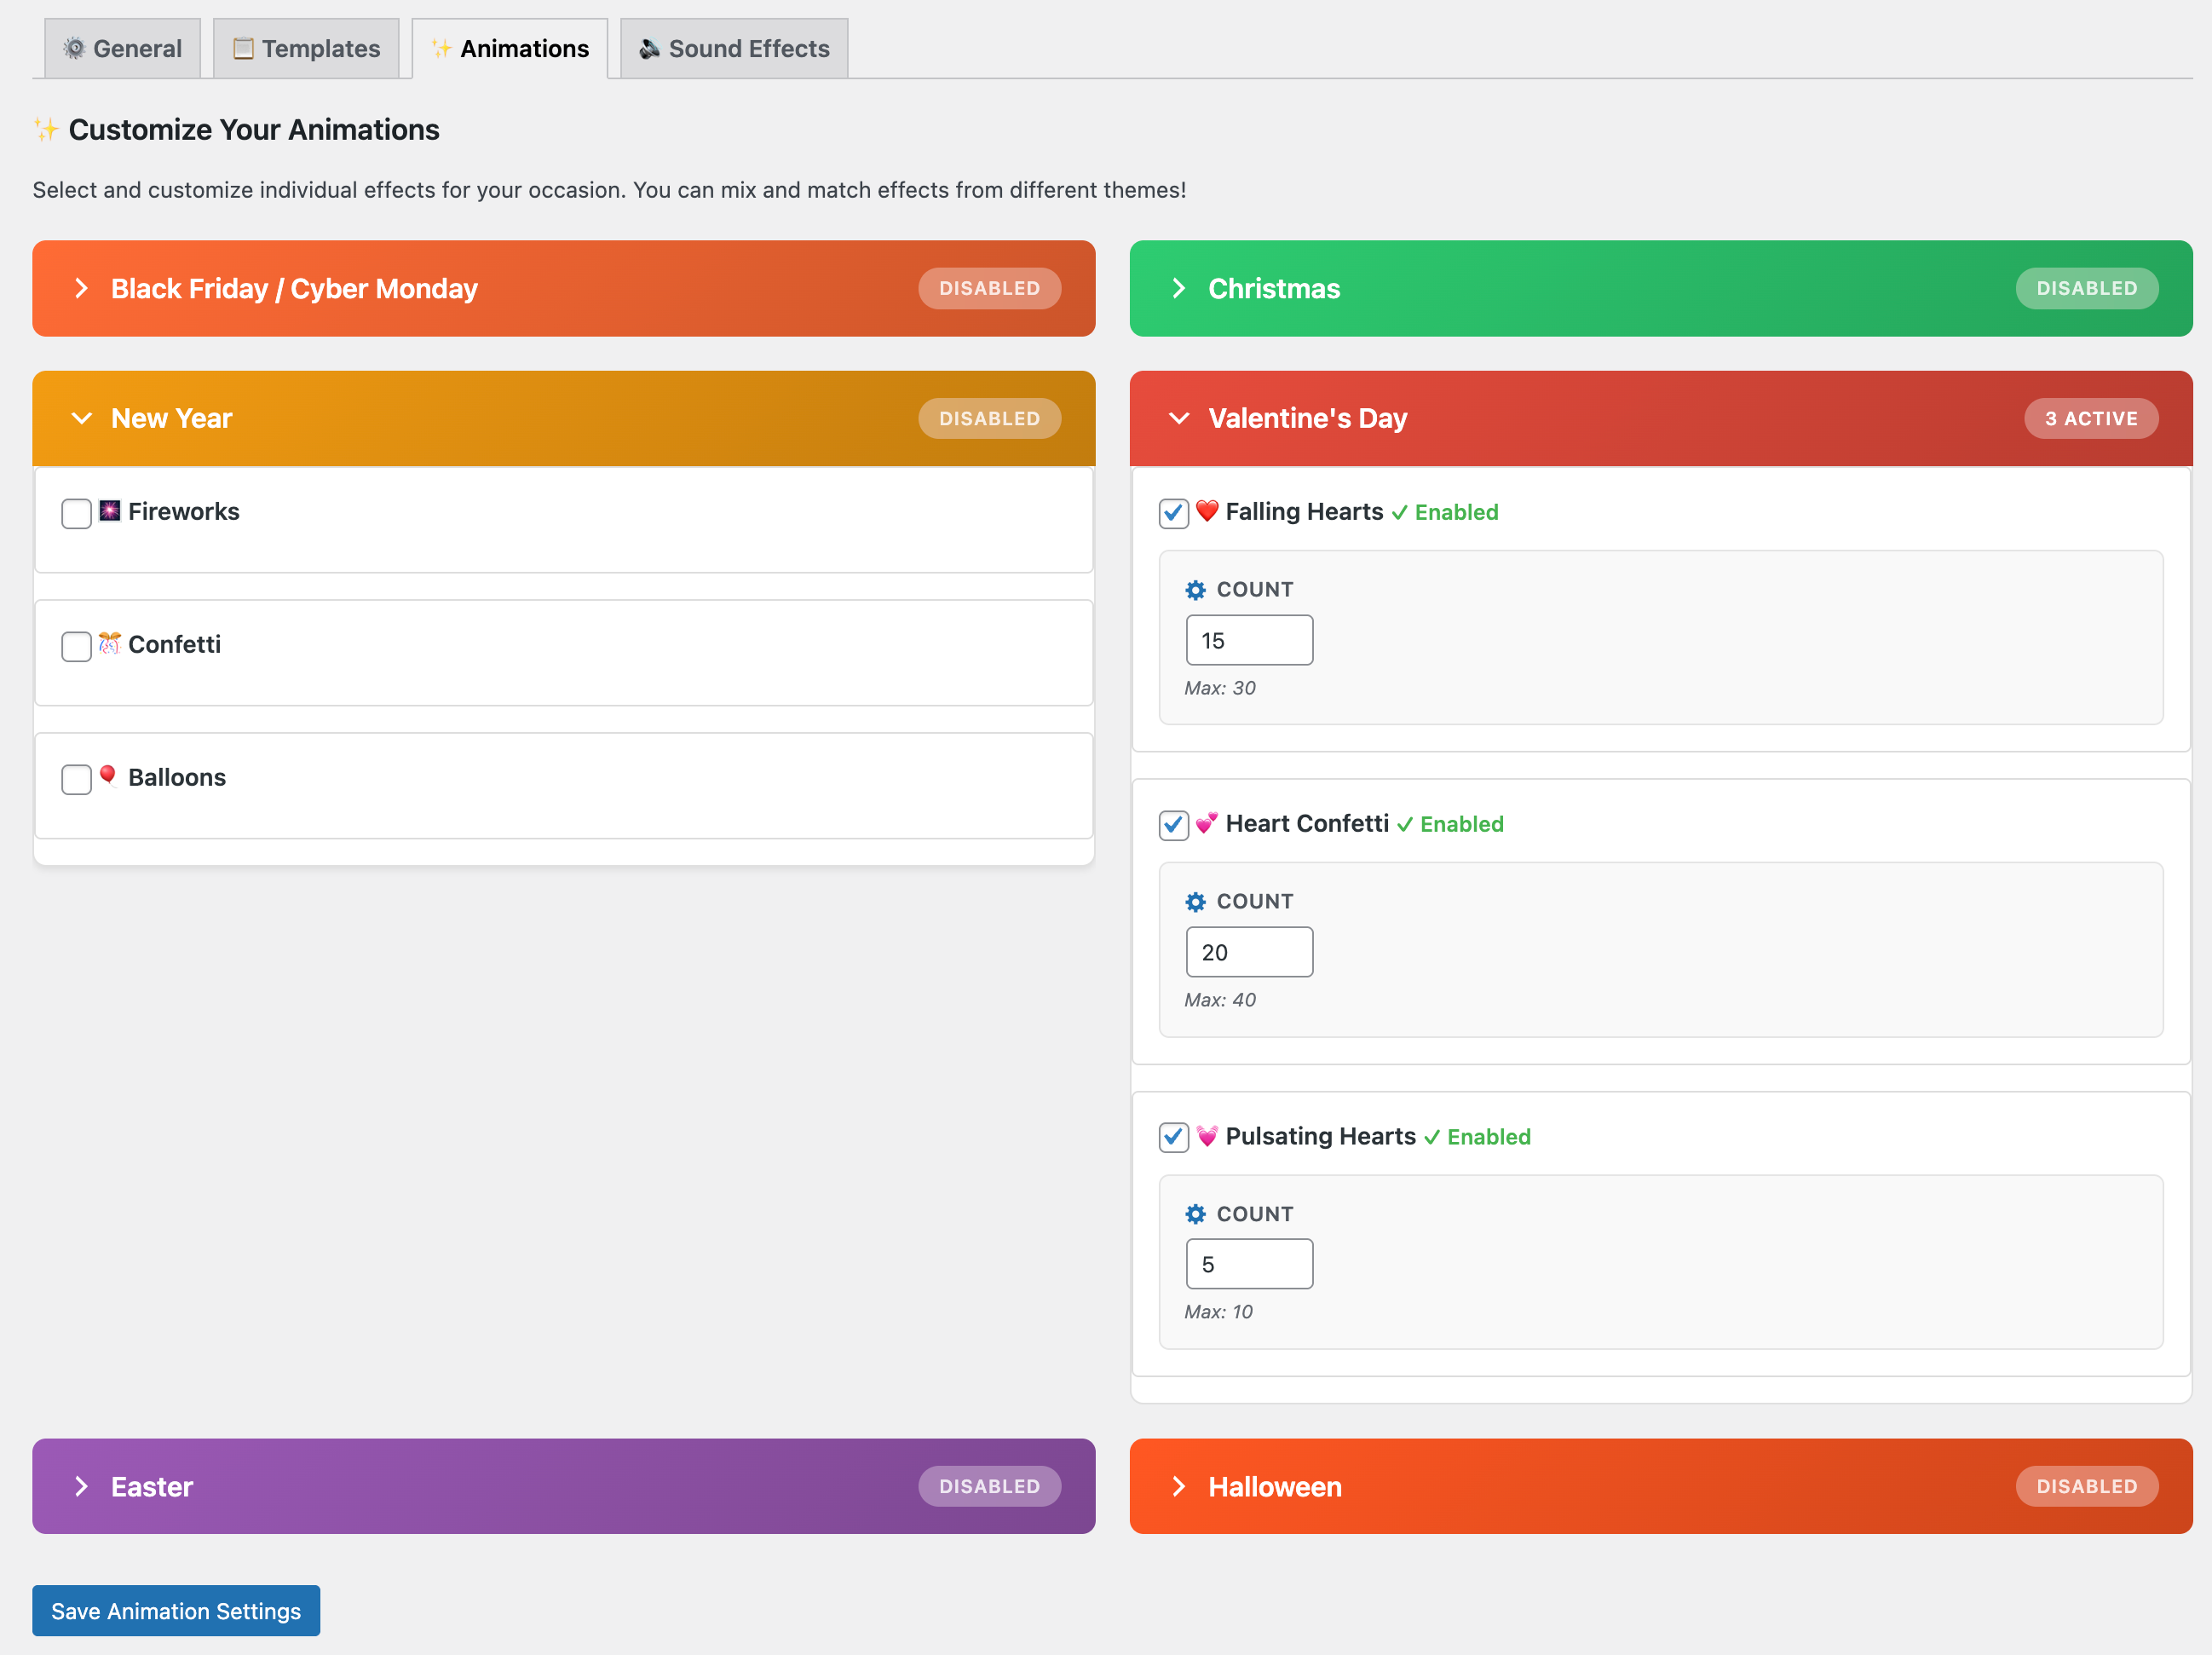Select the sparkle icon on the Animations tab
Screen dimensions: 2212x1655
tap(441, 47)
